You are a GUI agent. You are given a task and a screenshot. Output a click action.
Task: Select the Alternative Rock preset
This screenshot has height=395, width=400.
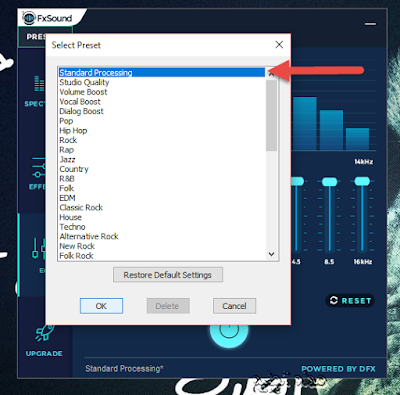click(x=89, y=237)
